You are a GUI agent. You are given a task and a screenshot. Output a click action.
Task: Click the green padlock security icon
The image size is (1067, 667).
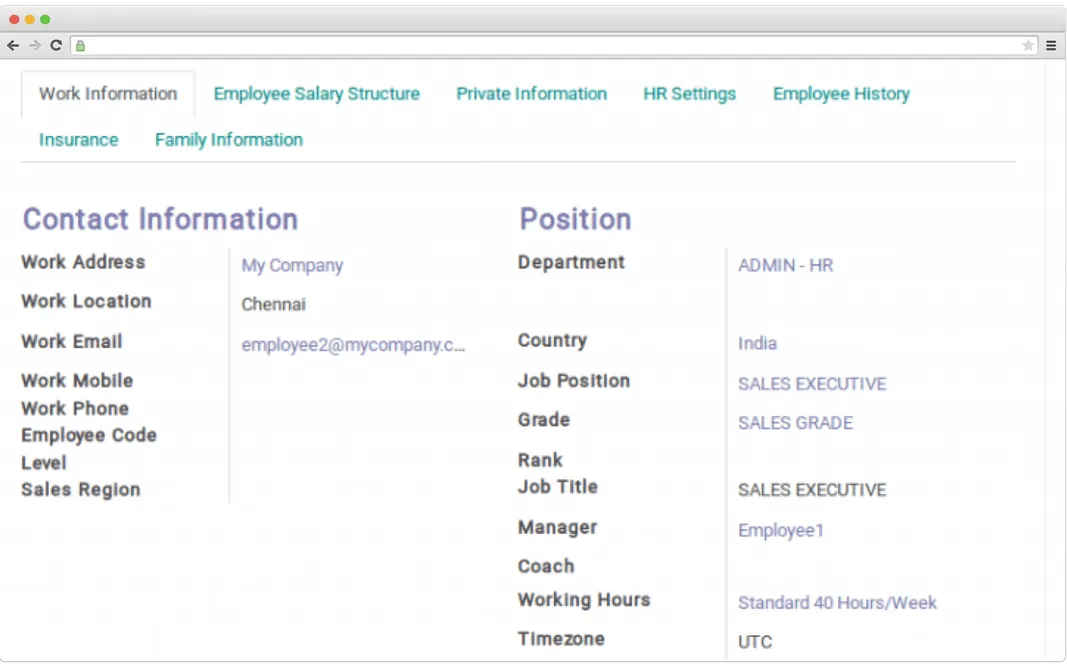click(80, 45)
